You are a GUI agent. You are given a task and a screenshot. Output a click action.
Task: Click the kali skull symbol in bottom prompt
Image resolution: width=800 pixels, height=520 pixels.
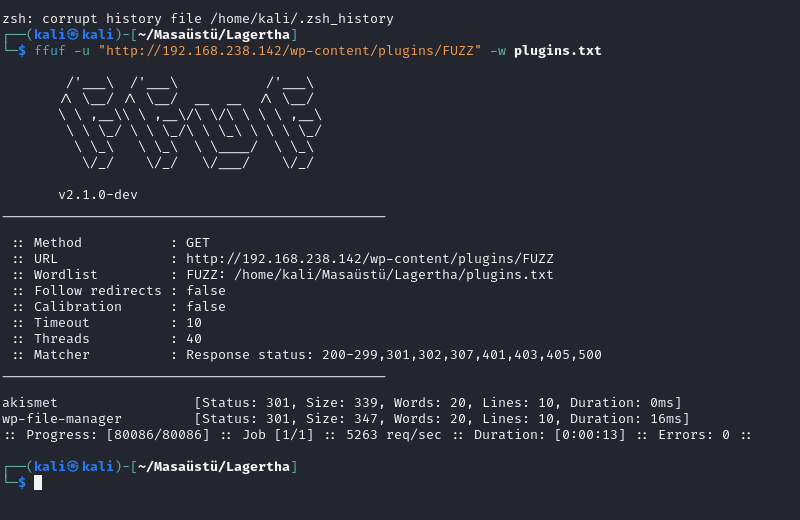coord(73,466)
